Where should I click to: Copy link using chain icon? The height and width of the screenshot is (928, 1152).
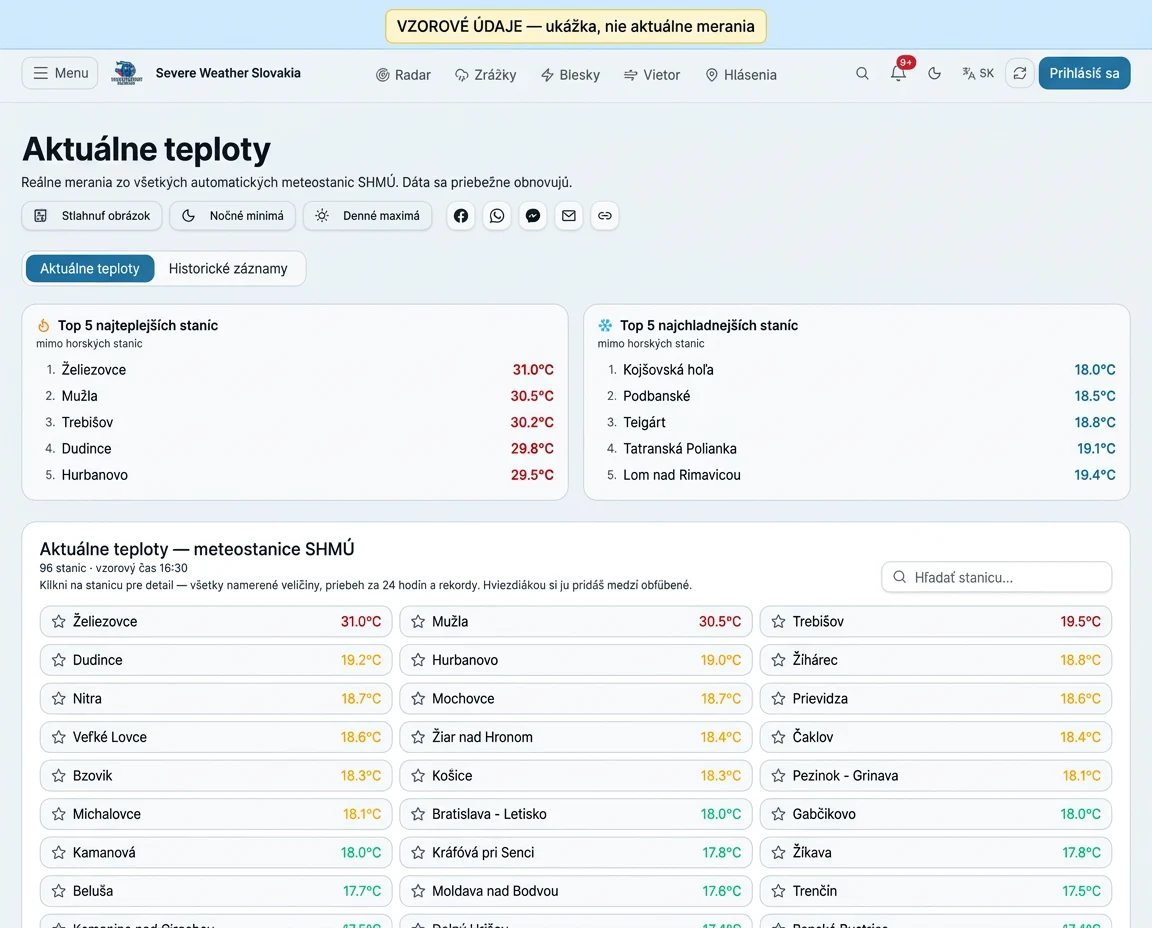point(605,215)
